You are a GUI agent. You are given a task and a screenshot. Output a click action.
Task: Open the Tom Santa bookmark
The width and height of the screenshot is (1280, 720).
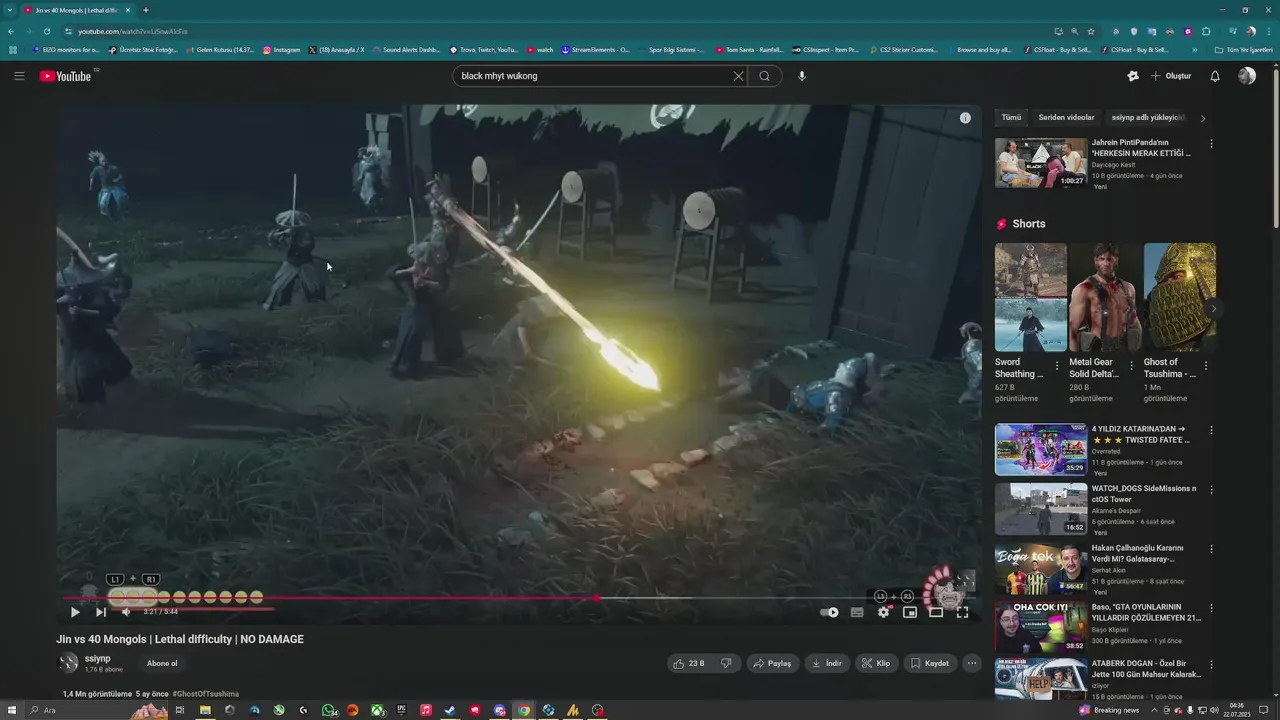click(748, 49)
